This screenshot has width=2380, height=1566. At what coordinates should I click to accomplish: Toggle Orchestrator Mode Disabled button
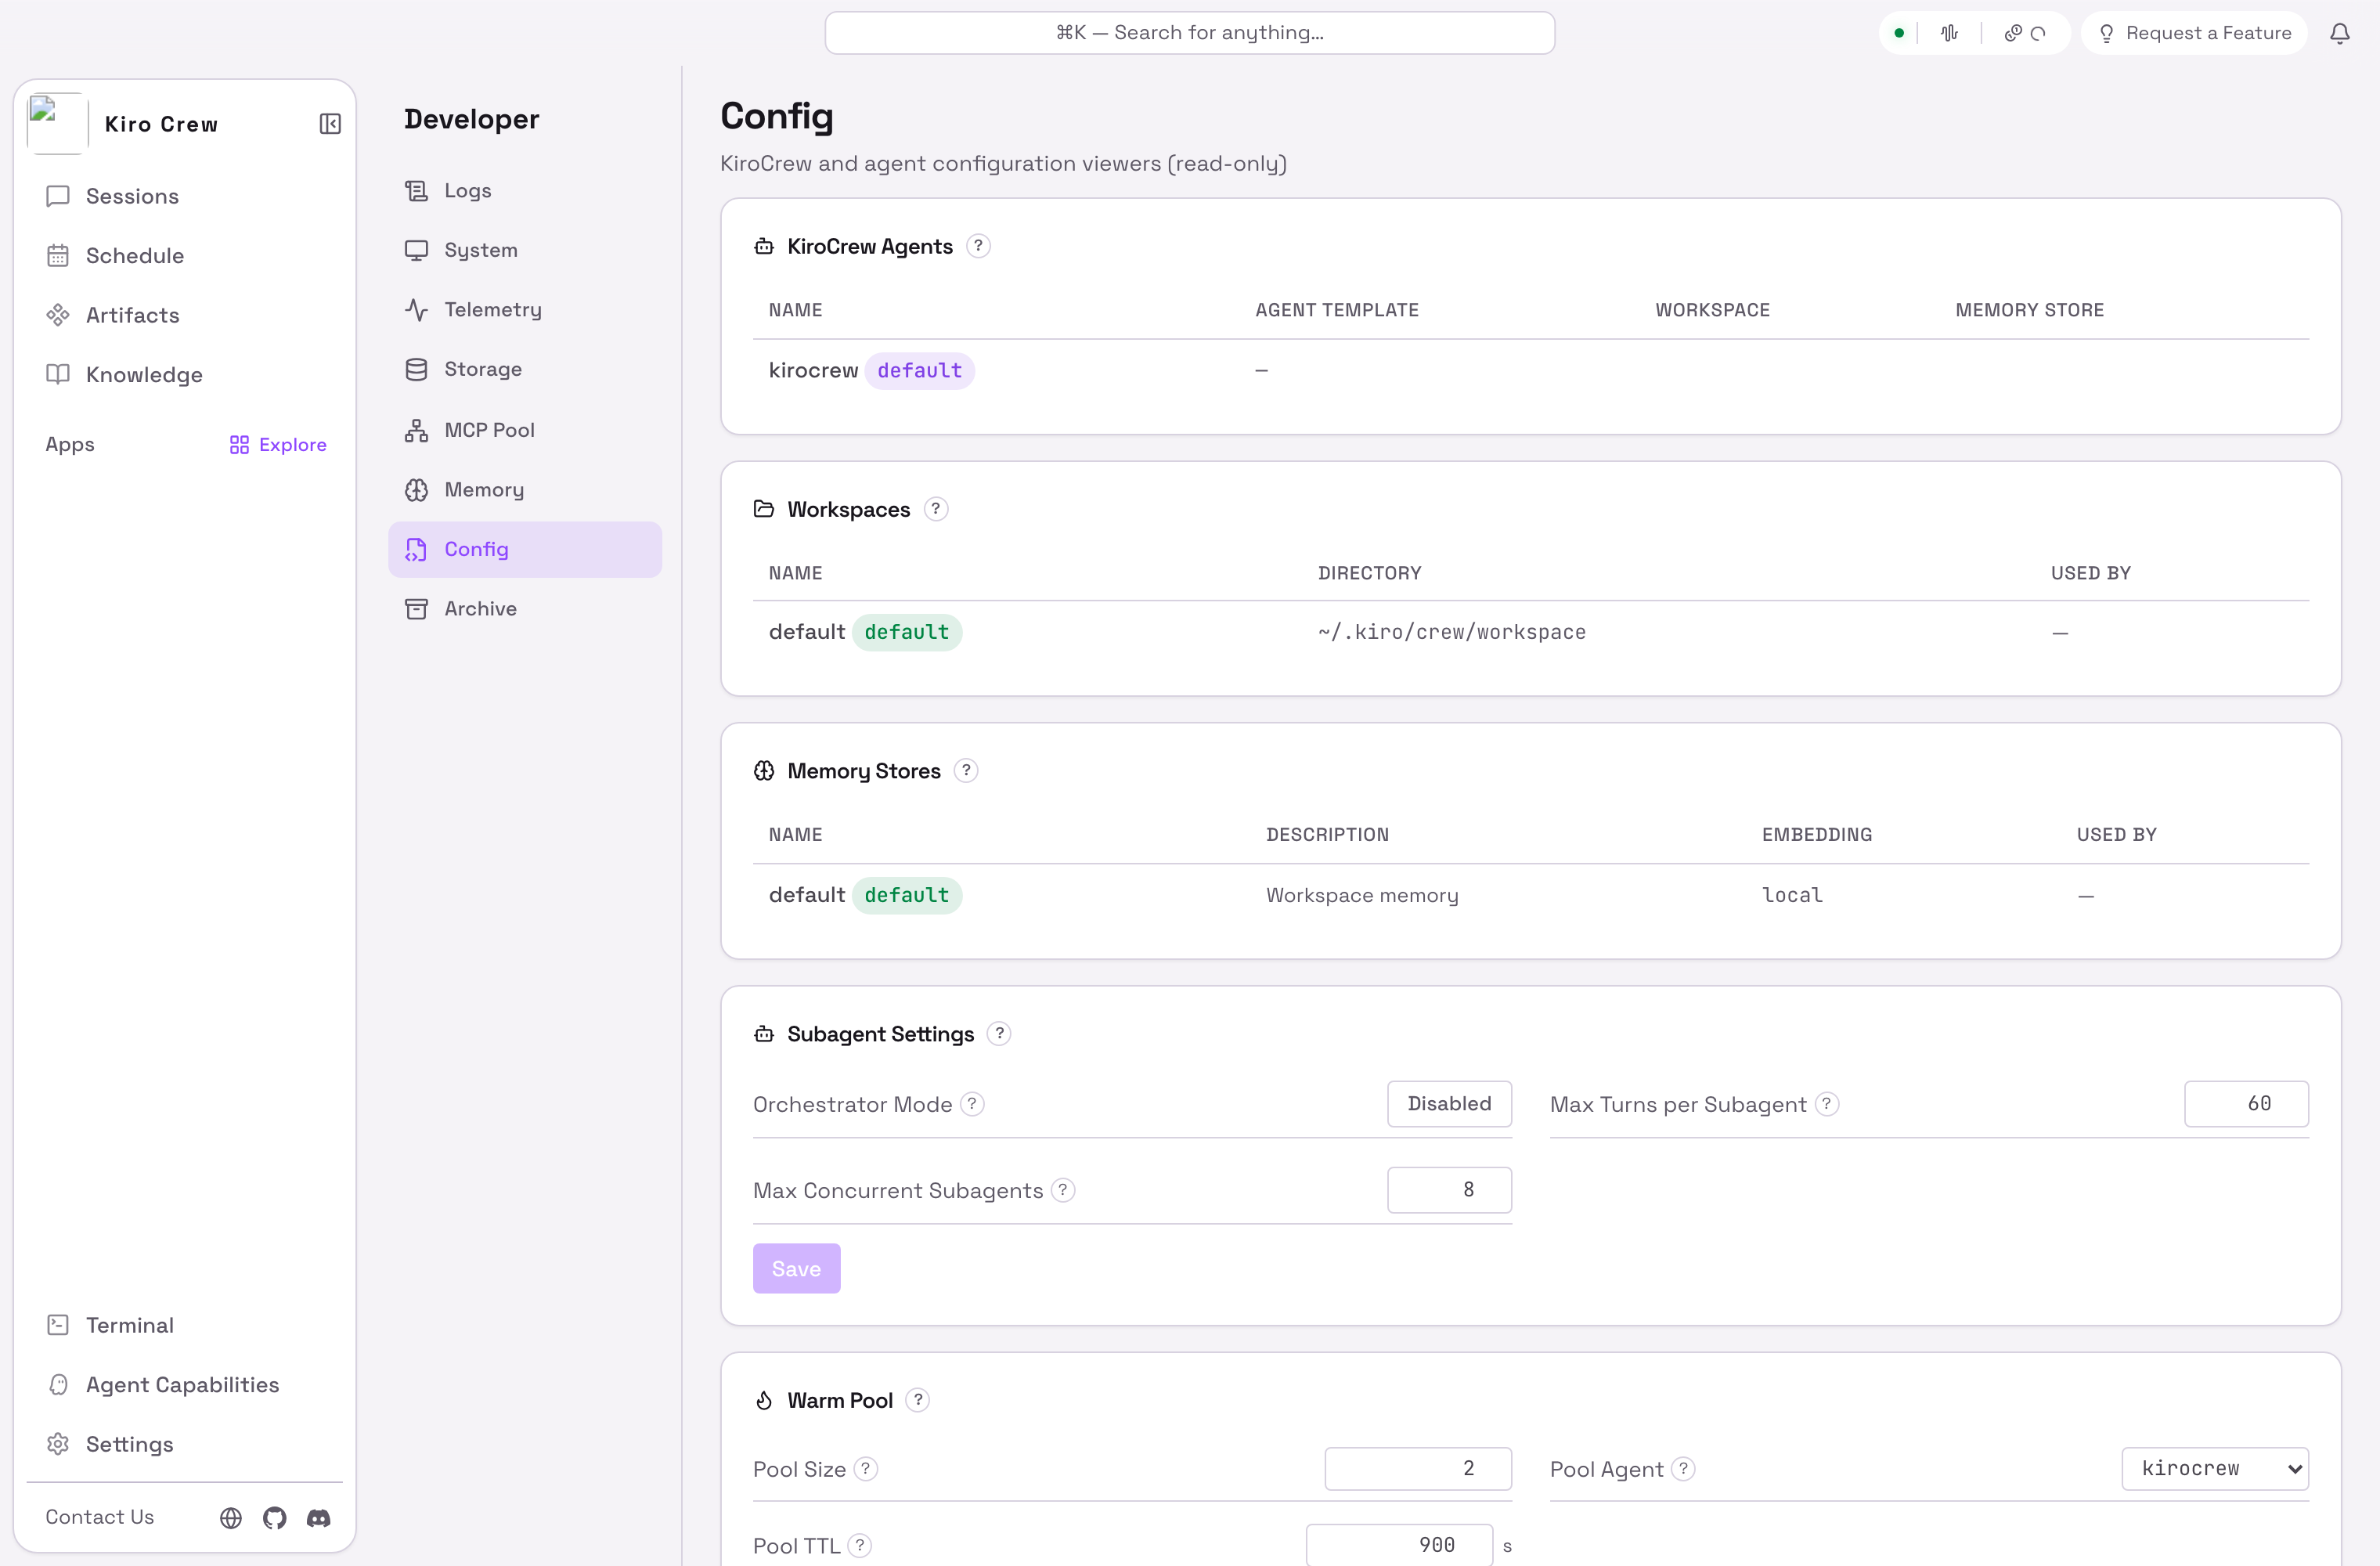pyautogui.click(x=1449, y=1104)
